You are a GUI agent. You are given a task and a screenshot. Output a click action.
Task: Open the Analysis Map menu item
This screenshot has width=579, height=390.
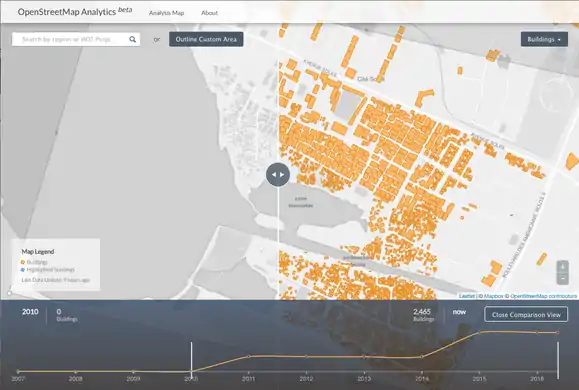click(166, 13)
